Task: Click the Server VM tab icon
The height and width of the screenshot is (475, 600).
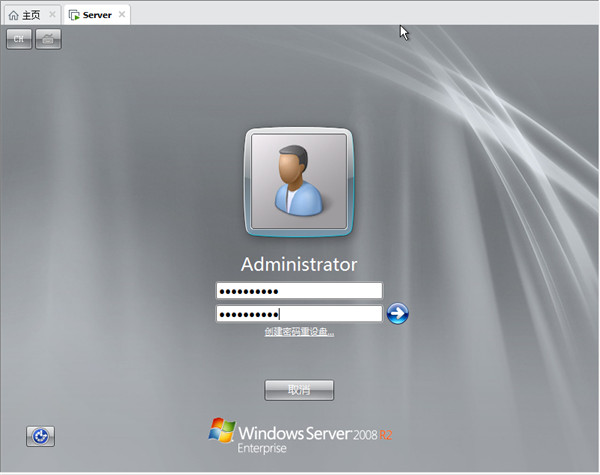Action: pos(74,15)
